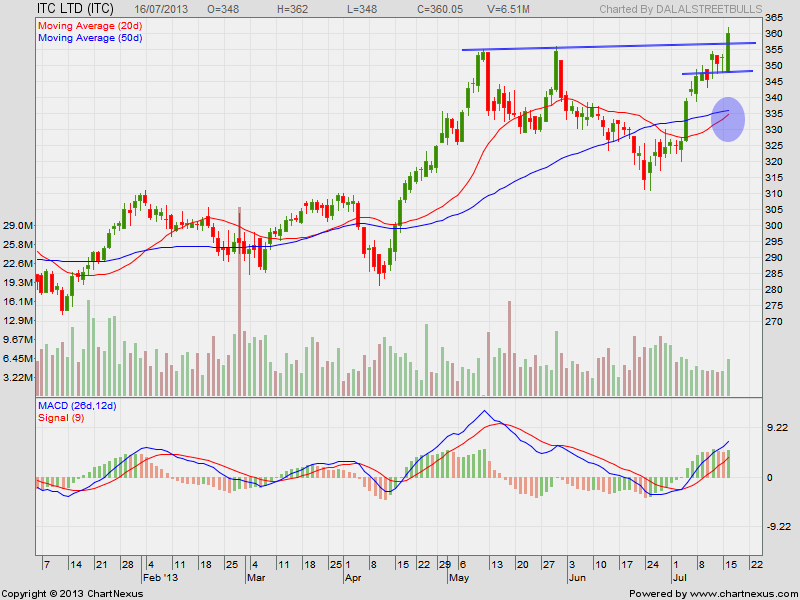This screenshot has width=800, height=600.
Task: Click the volume value V=6.51M
Action: (507, 9)
